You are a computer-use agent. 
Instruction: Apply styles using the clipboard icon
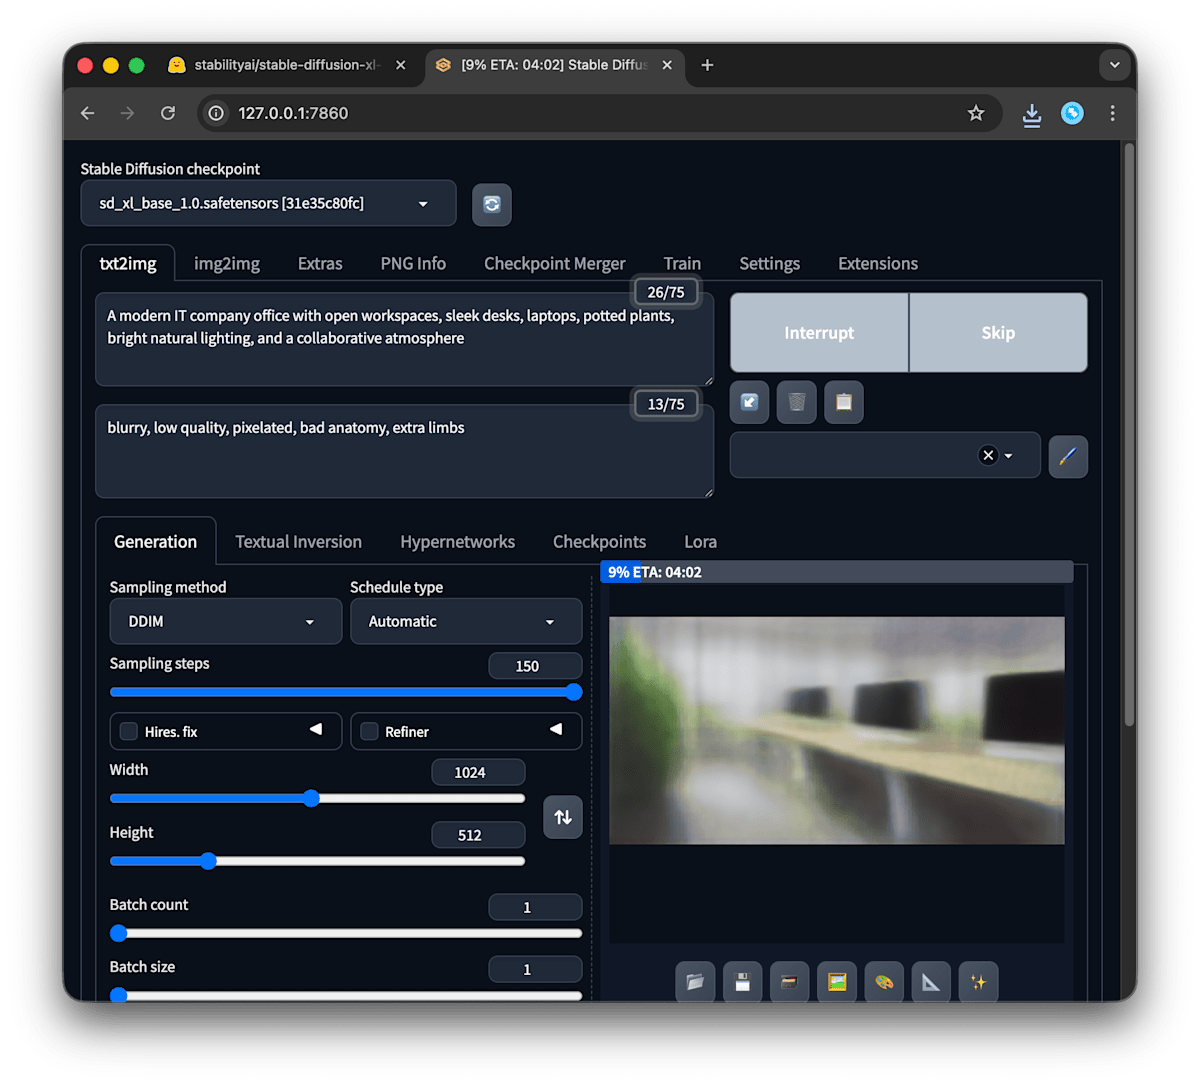844,402
